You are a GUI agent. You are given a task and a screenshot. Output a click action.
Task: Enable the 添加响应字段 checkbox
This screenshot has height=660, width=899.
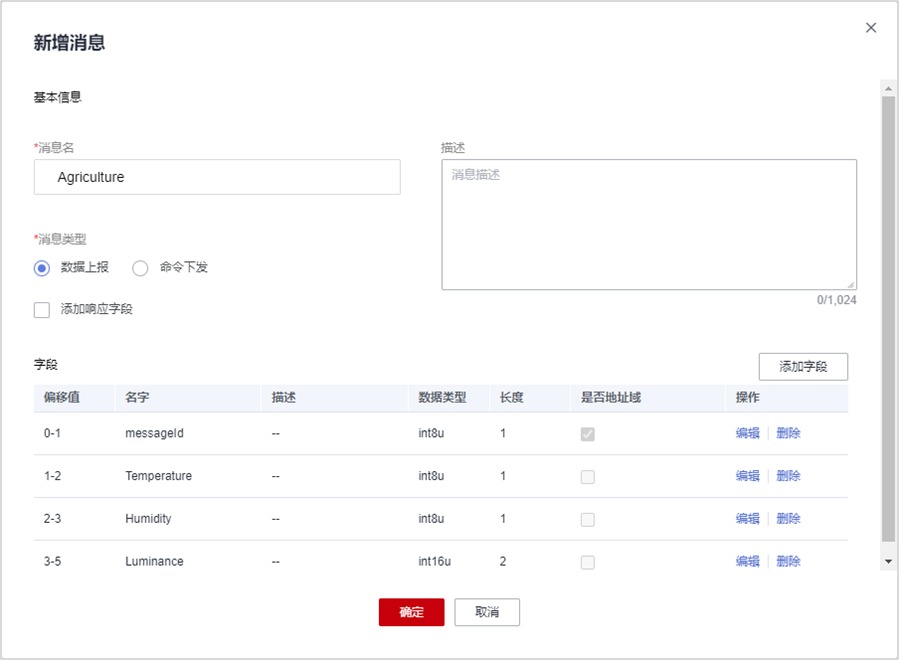tap(42, 310)
